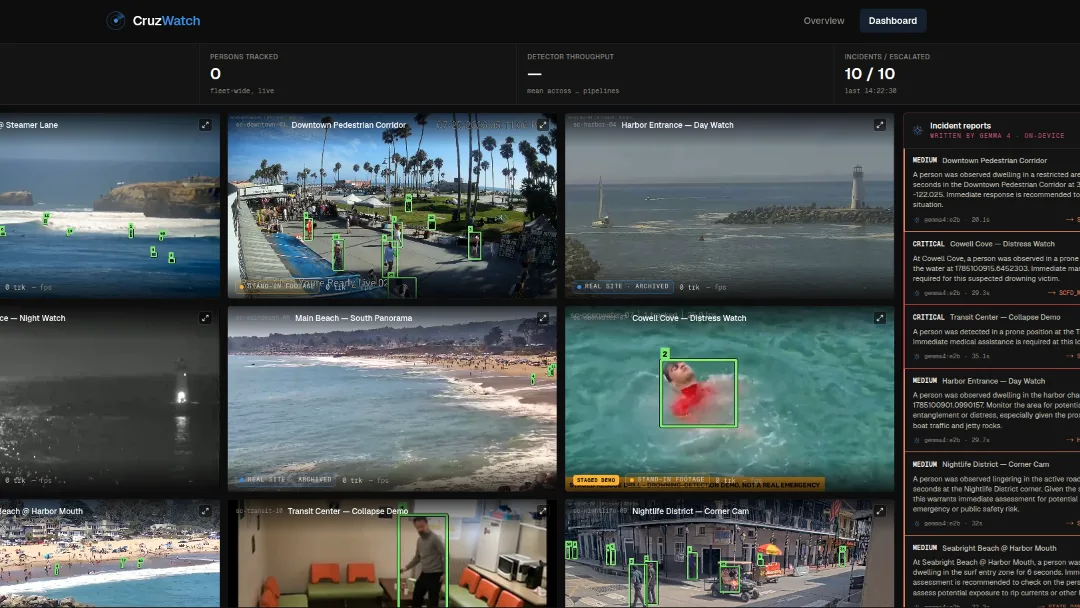This screenshot has width=1080, height=608.
Task: Select the Transit Center Collapse Demo incident
Action: 993,337
